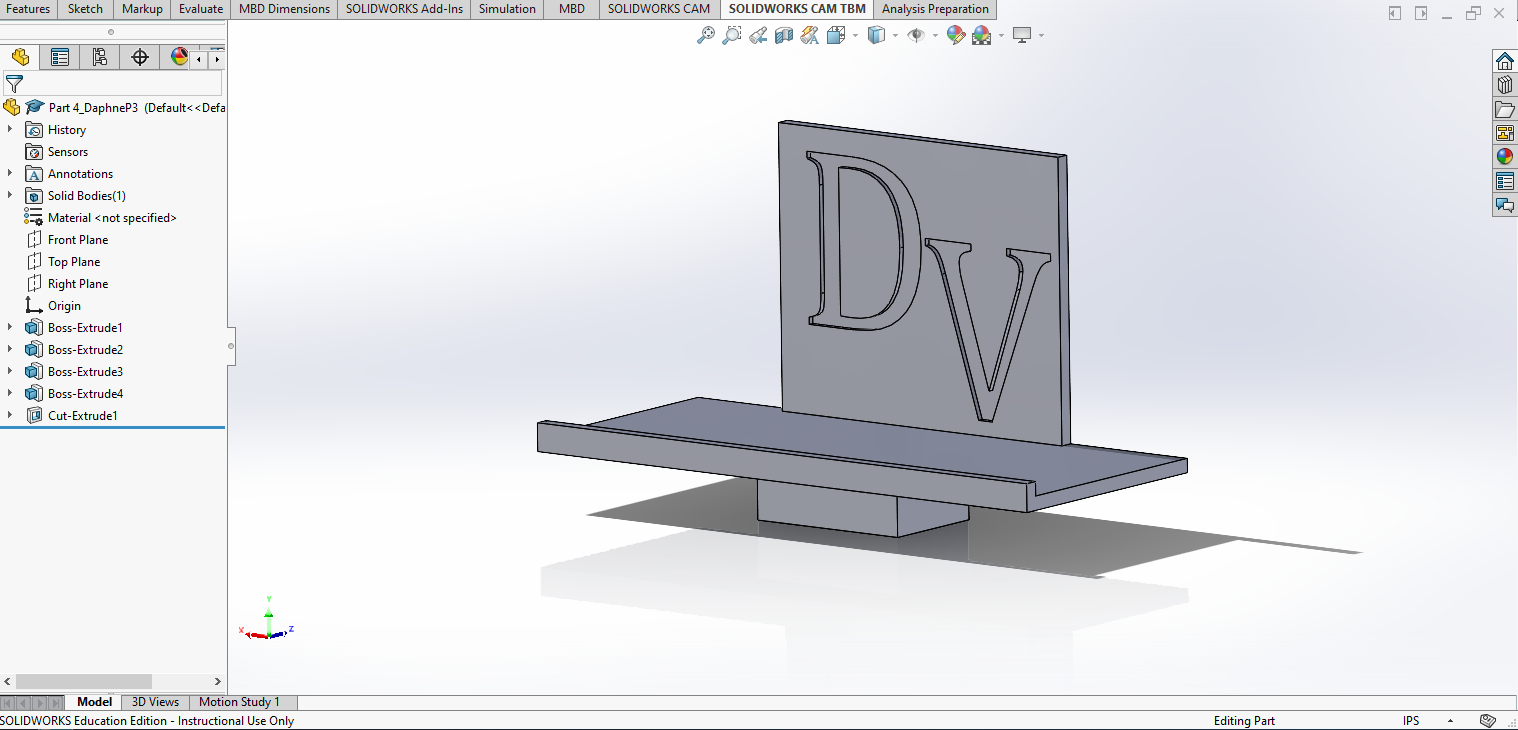
Task: Open the View Settings dropdown arrow
Action: 1041,36
